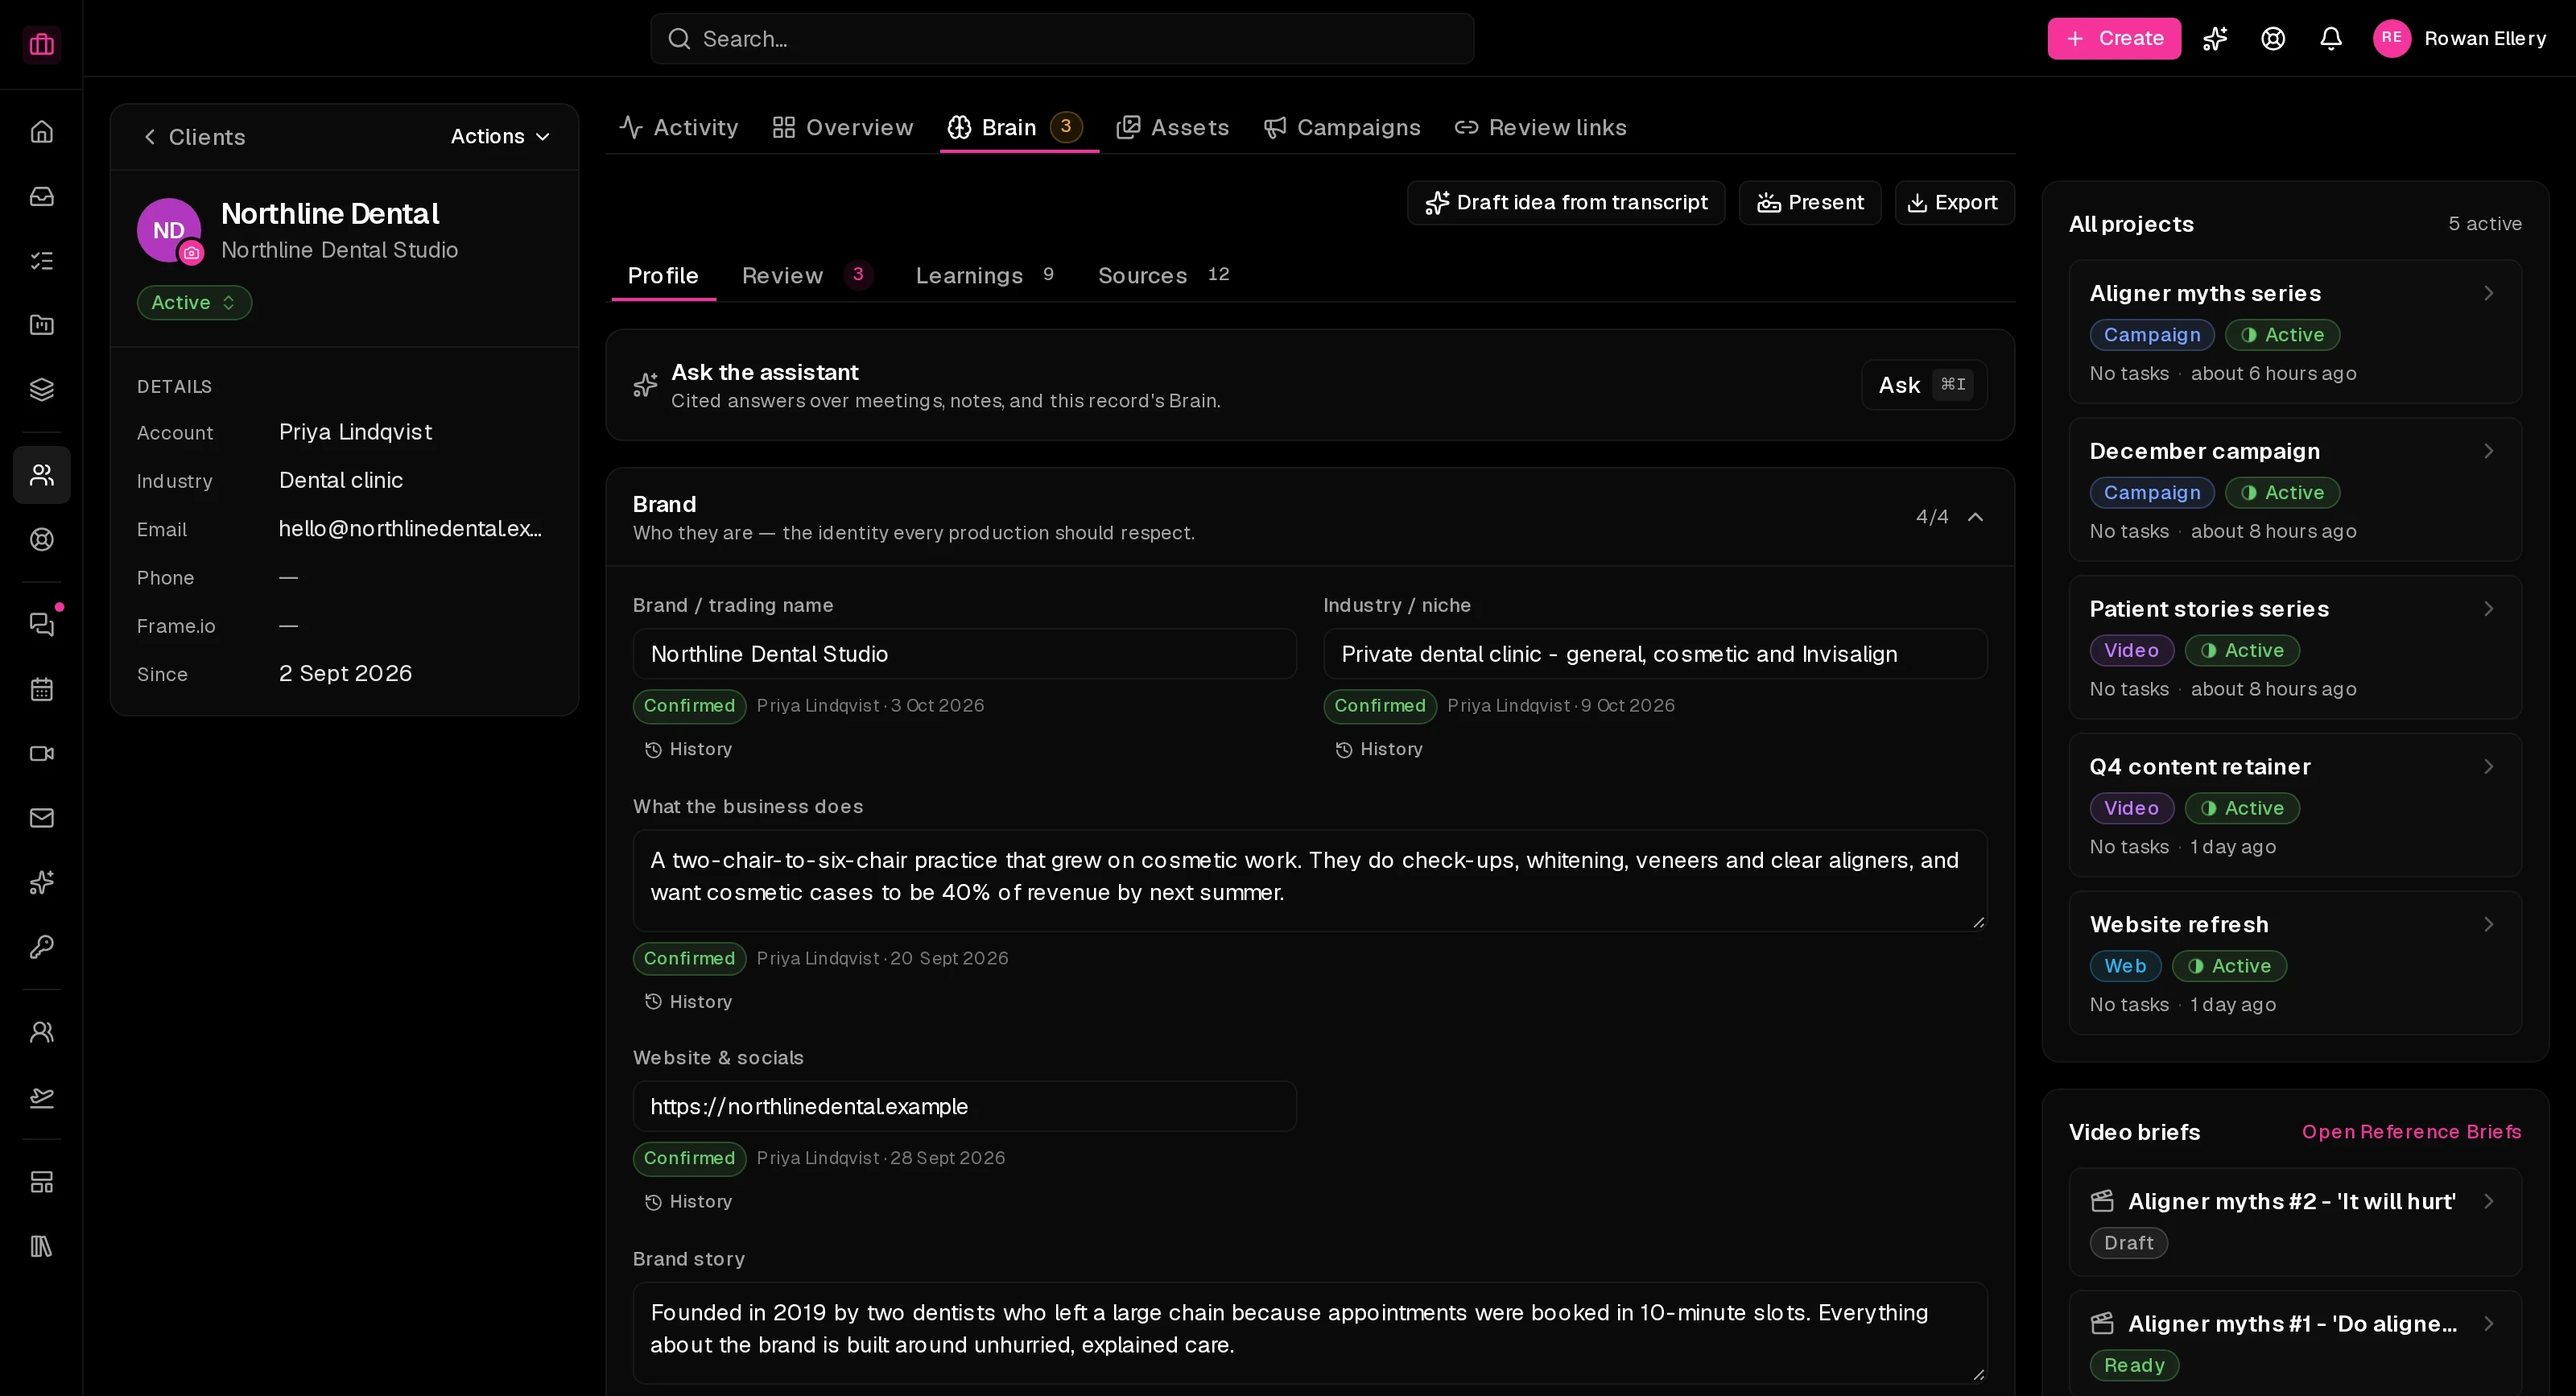The image size is (2576, 1396).
Task: Click the client email address
Action: 410,529
